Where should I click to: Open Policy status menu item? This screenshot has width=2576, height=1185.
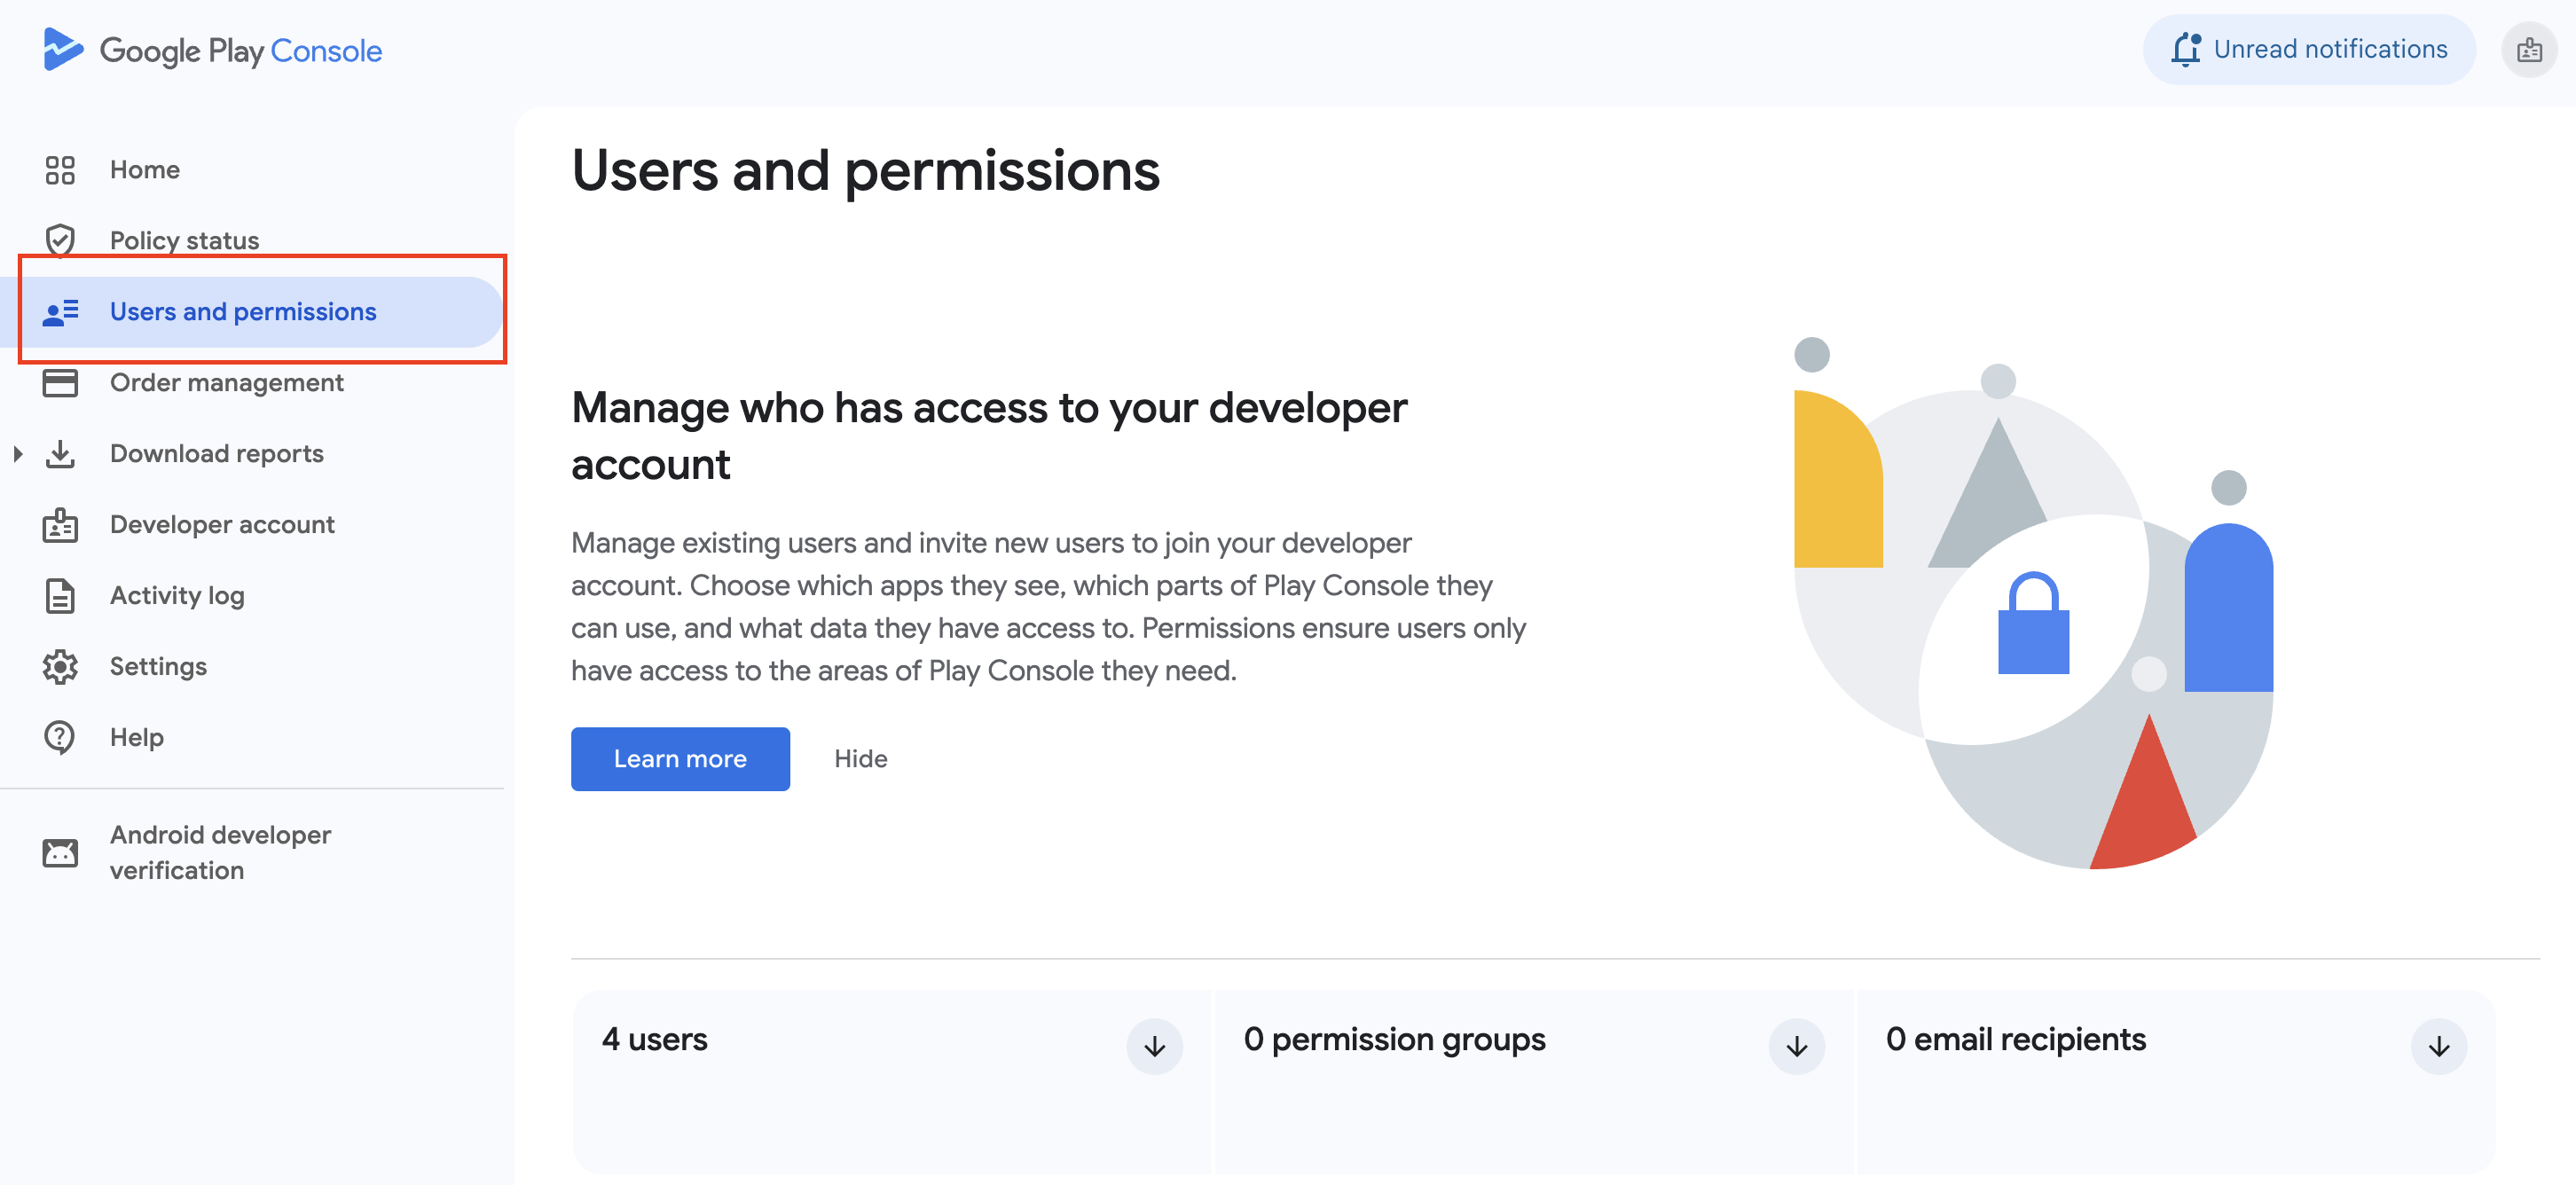click(x=184, y=240)
